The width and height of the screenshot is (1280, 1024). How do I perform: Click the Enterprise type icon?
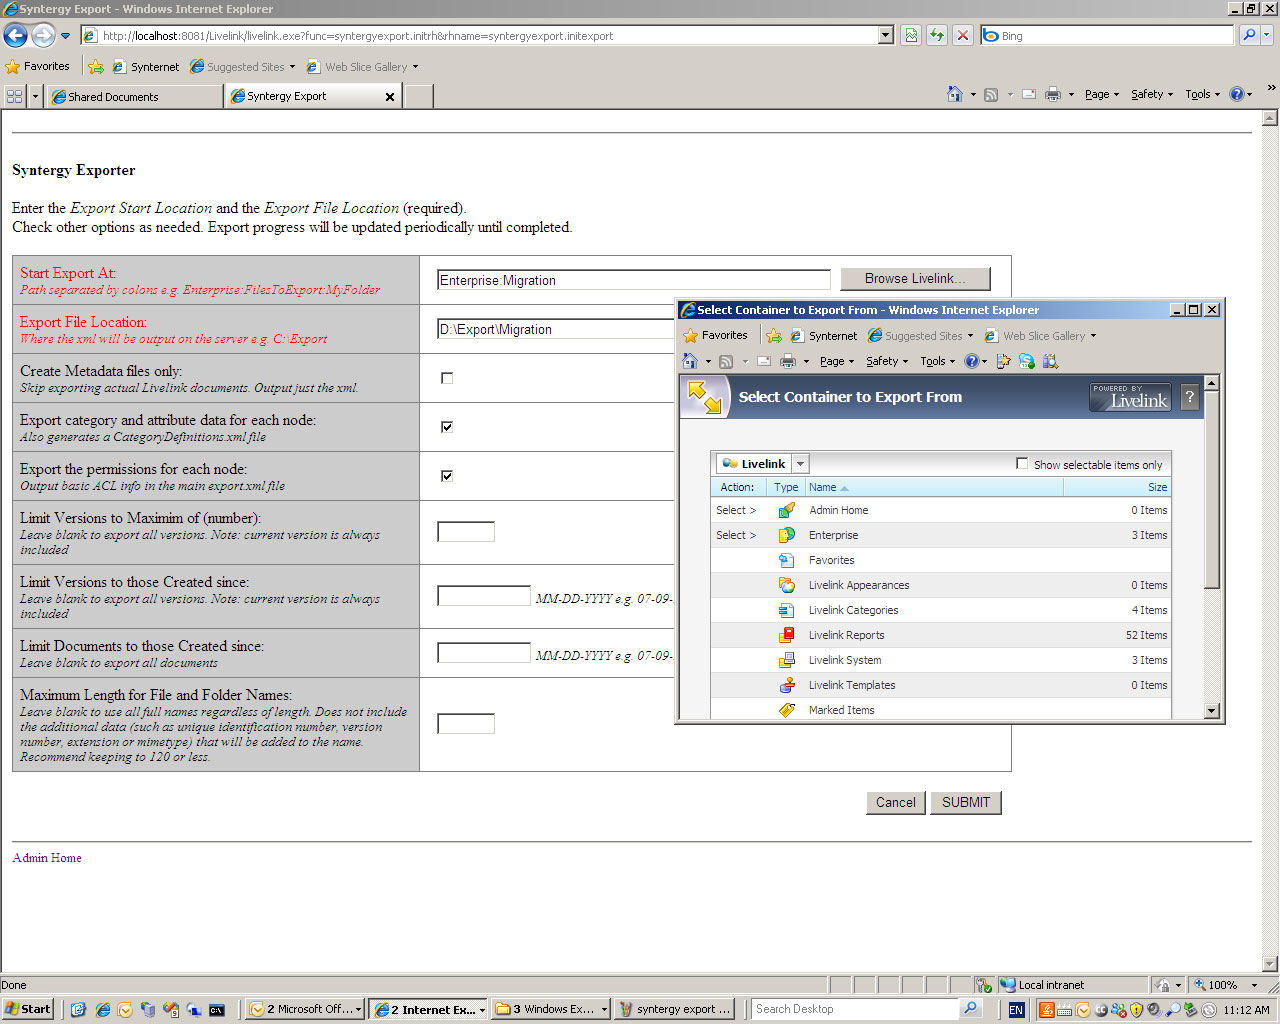[x=787, y=535]
